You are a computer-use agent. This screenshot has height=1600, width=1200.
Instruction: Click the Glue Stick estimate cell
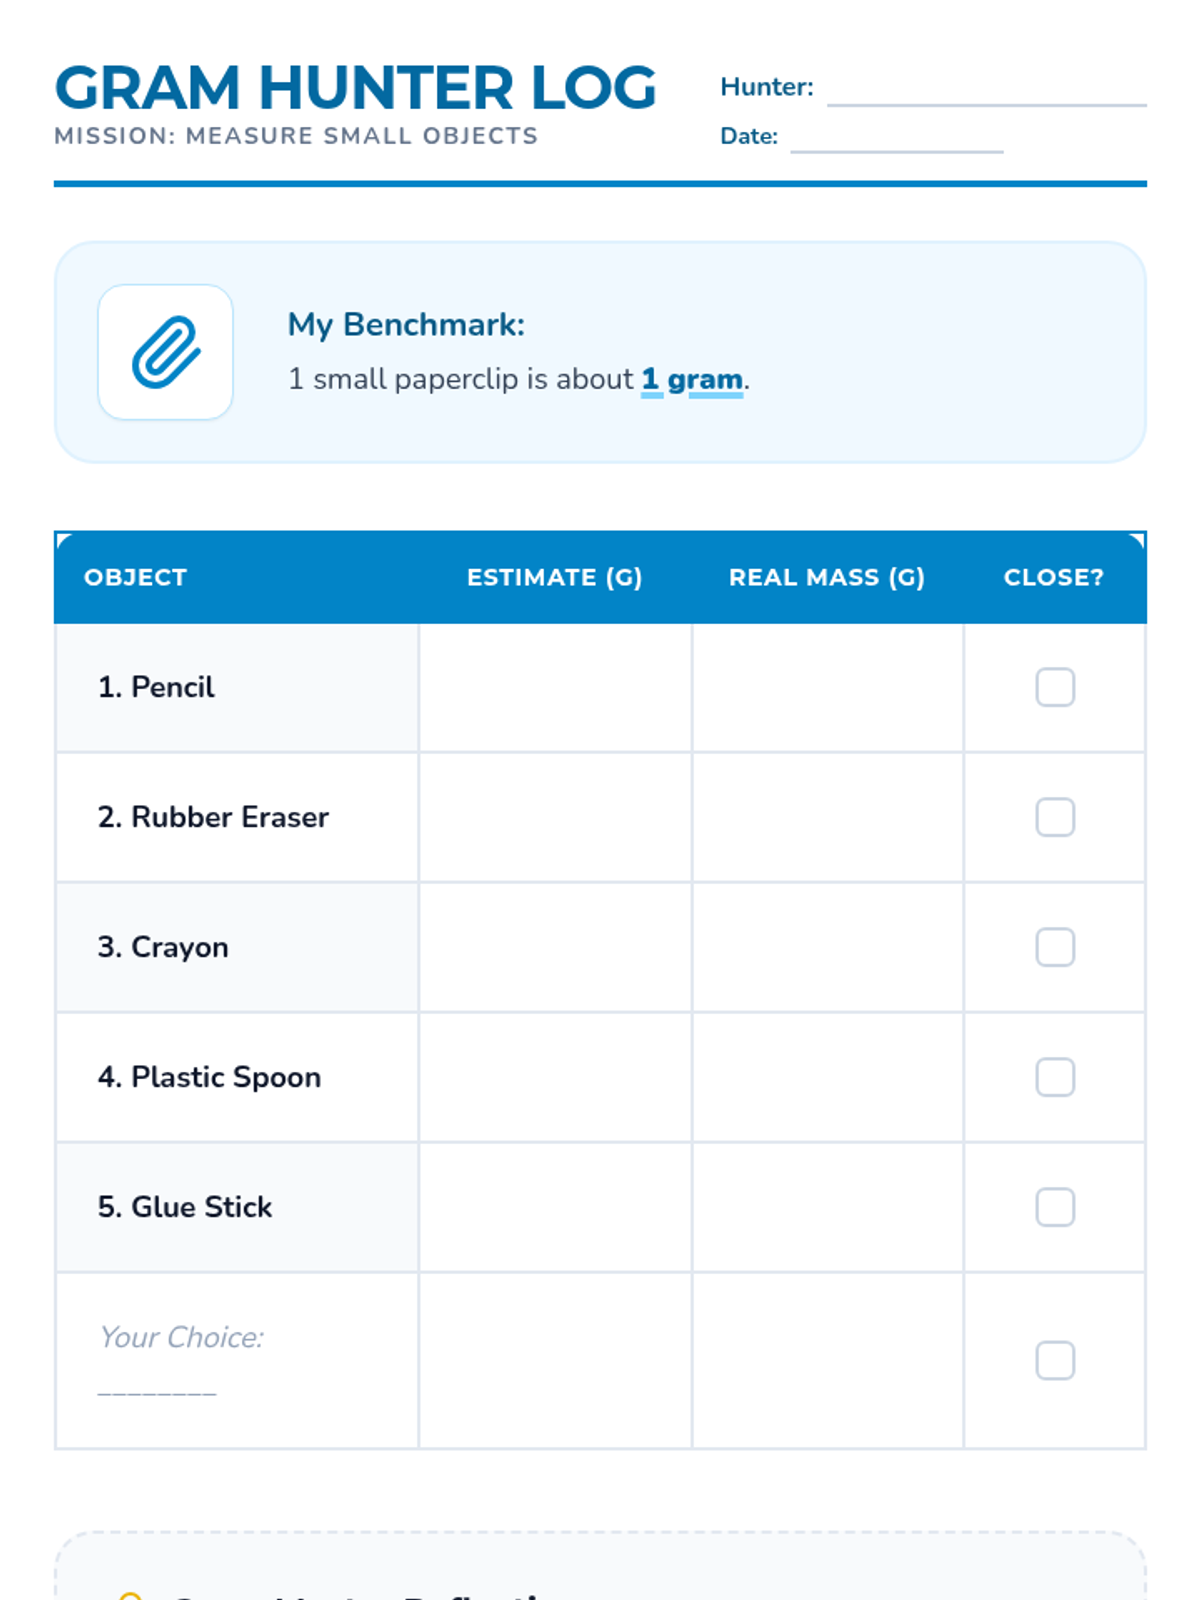pos(555,1207)
